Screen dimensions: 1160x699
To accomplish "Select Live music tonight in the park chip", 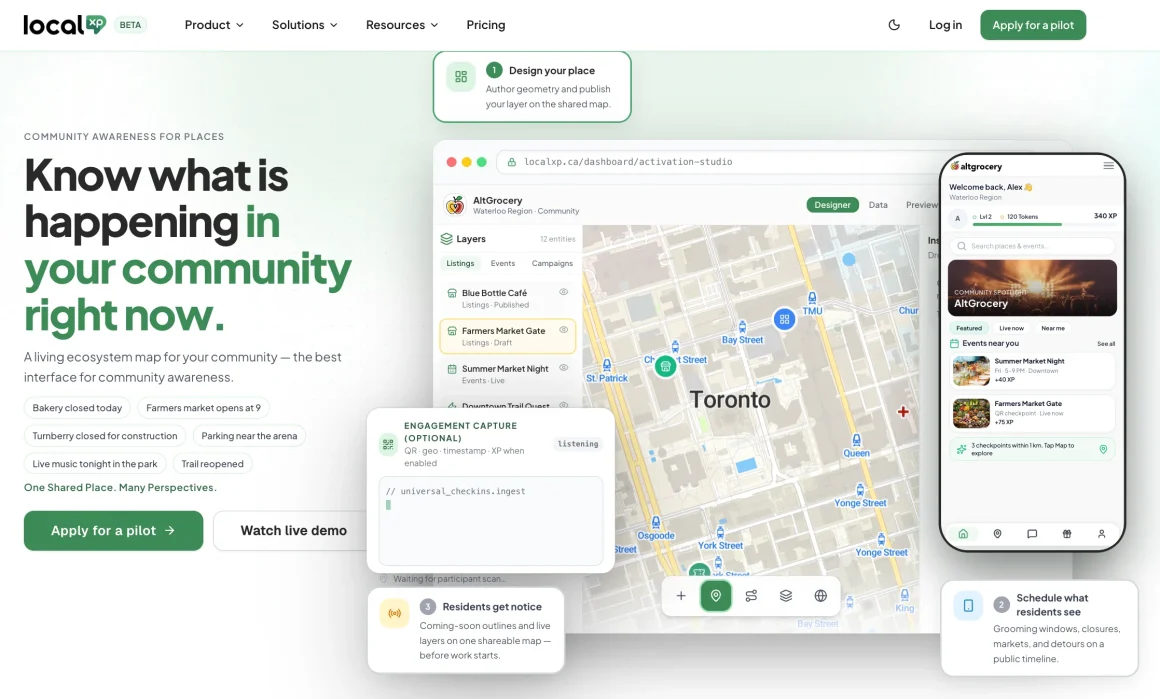I will pos(95,464).
